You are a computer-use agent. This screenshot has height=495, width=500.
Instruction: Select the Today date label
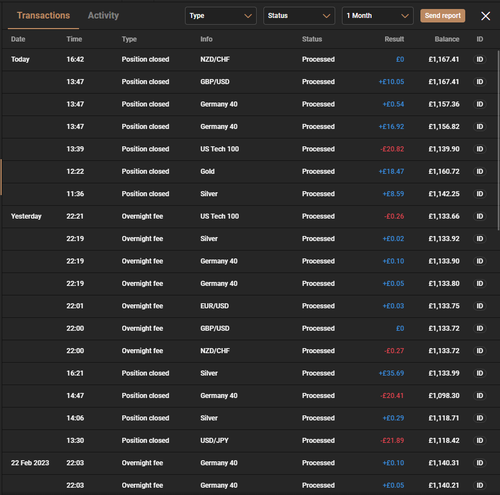click(x=20, y=59)
